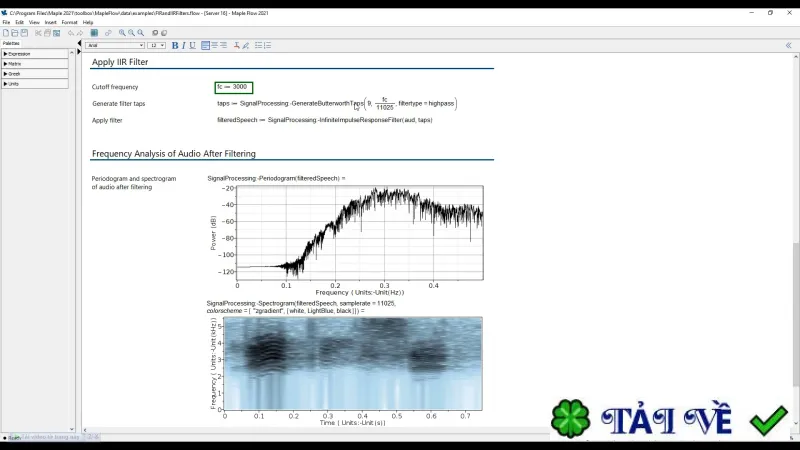Open the View menu
Viewport: 800px width, 450px height.
tap(34, 22)
